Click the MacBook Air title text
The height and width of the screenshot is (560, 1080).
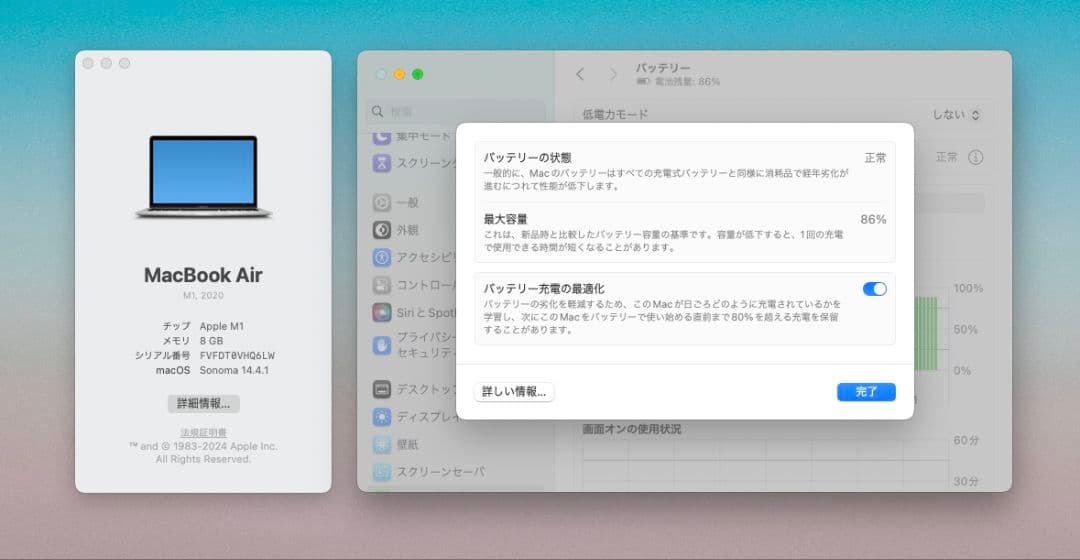[x=203, y=275]
